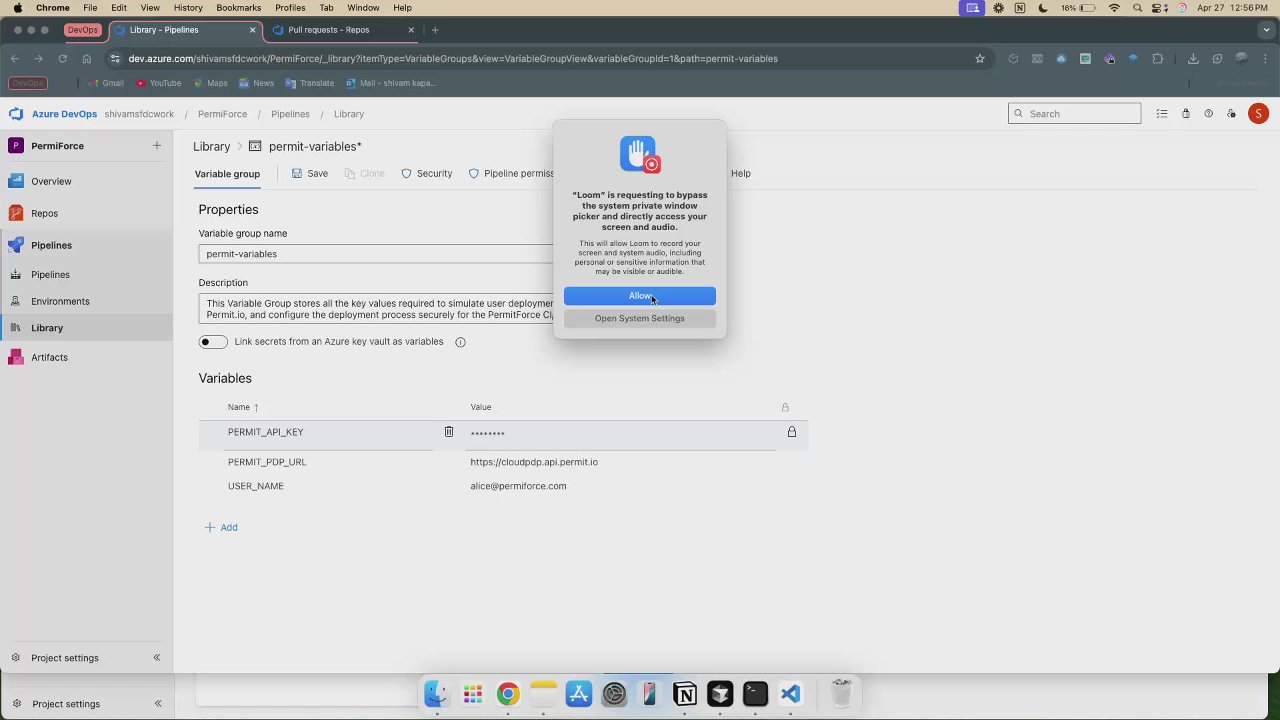Select the PERMIT_PDP_URL variable name

click(x=267, y=462)
